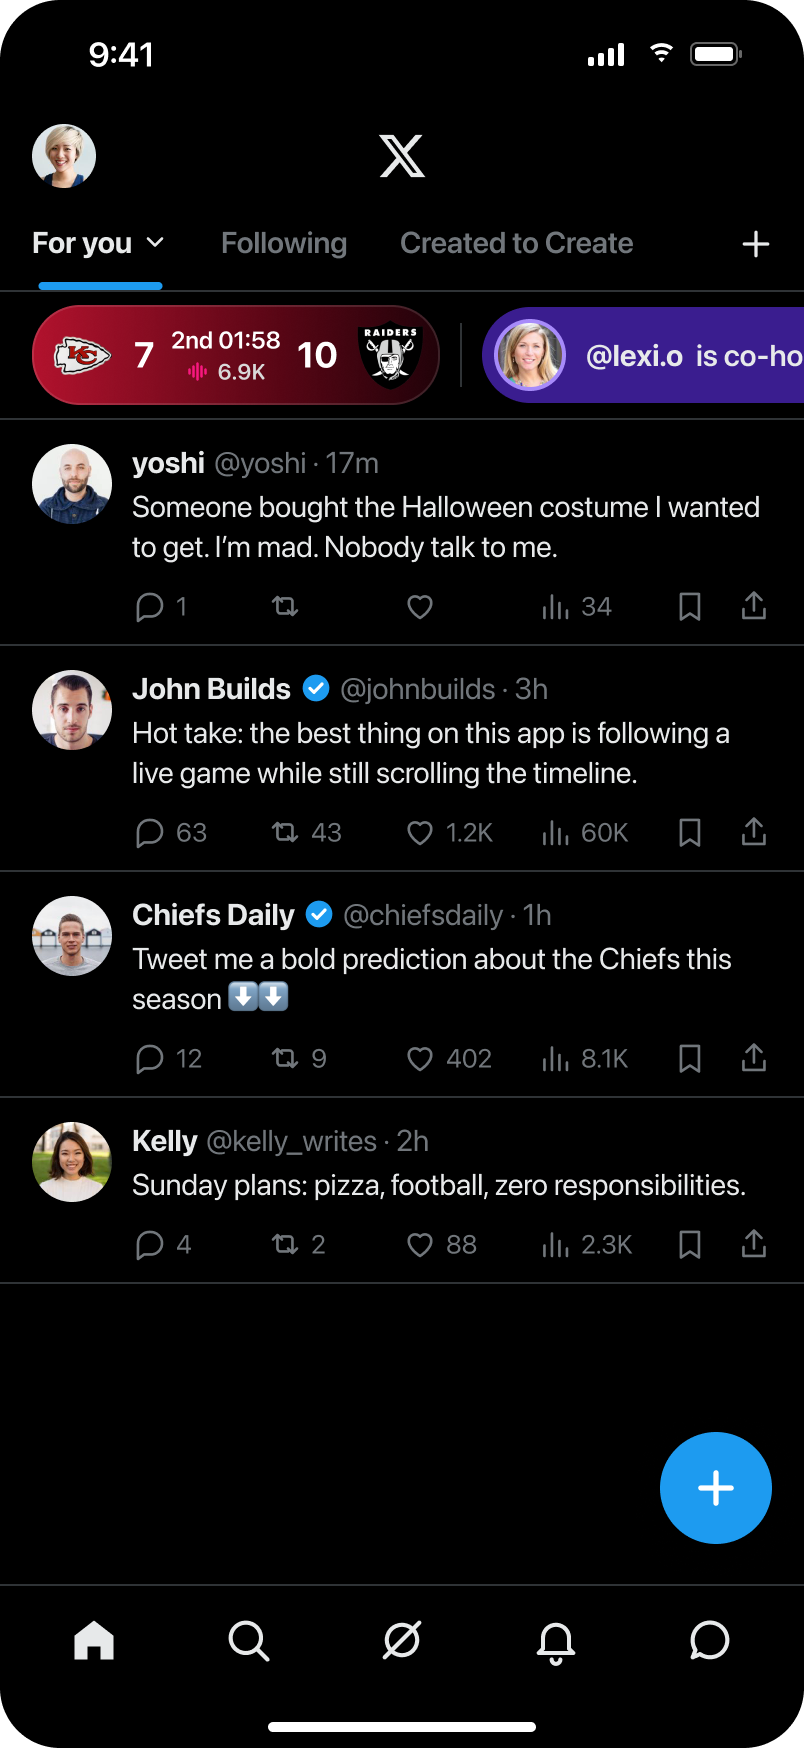Expand the For you chevron dropdown
804x1748 pixels.
coord(155,243)
